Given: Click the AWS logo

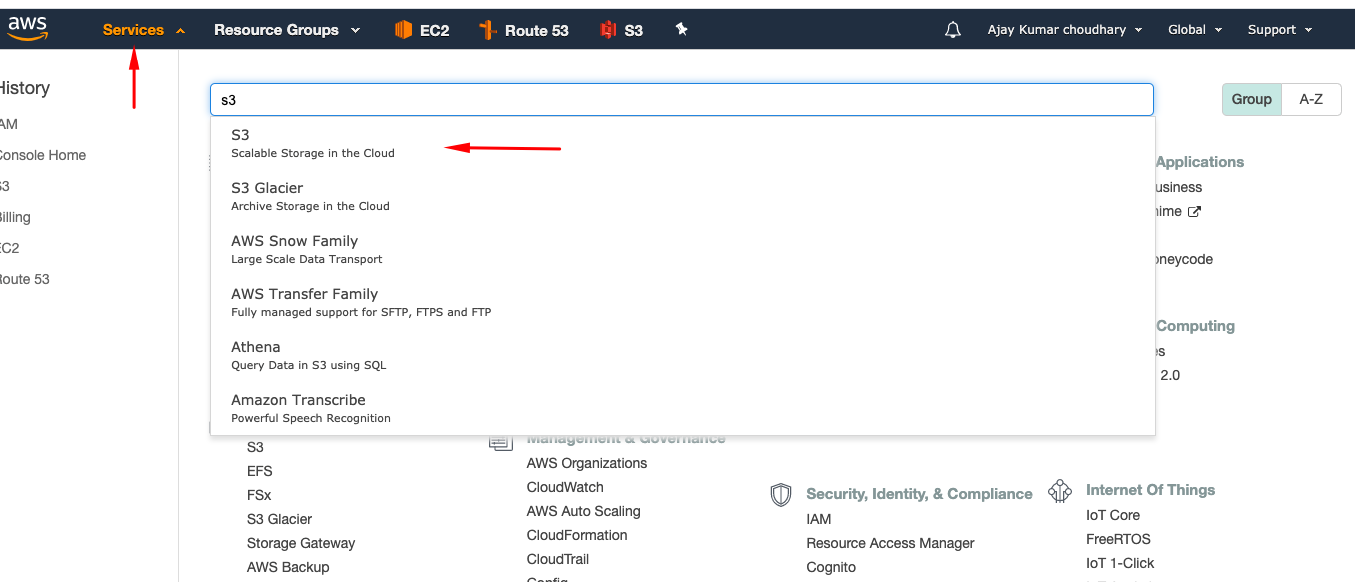Looking at the screenshot, I should tap(27, 29).
